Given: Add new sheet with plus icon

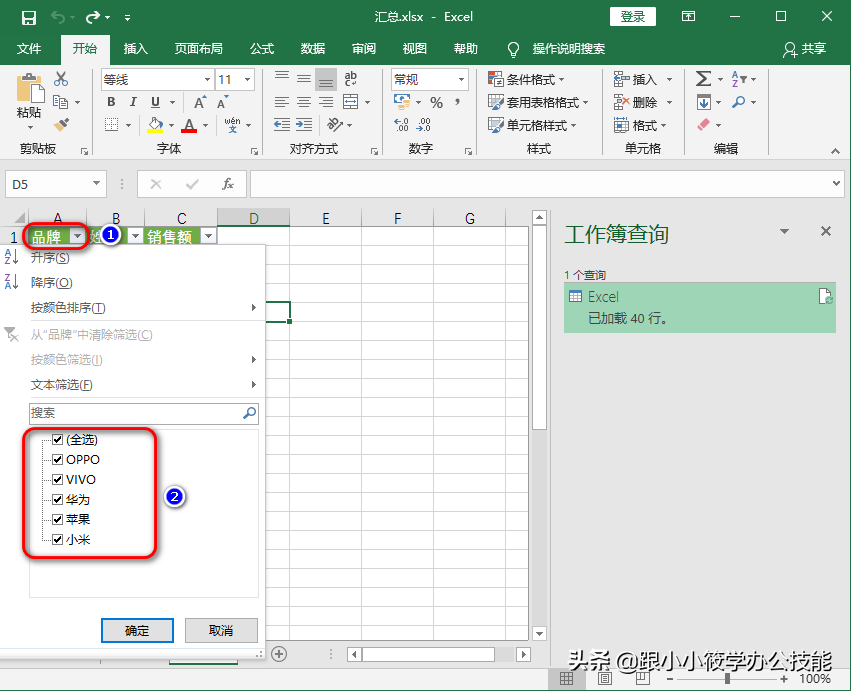Looking at the screenshot, I should (279, 653).
